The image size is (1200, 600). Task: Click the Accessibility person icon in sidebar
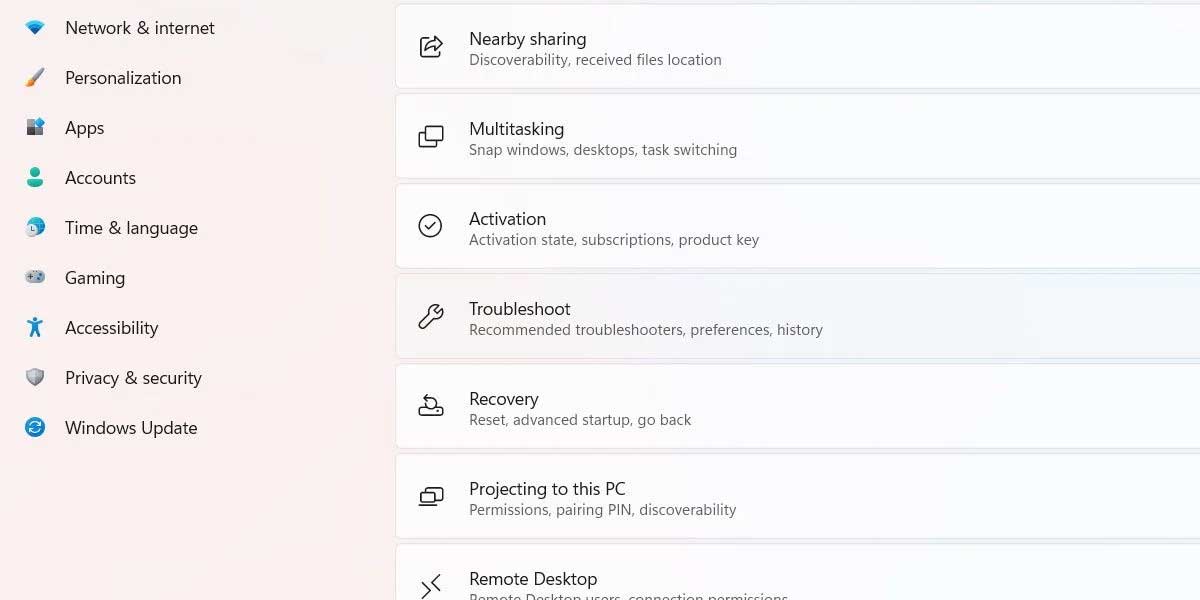pos(34,327)
